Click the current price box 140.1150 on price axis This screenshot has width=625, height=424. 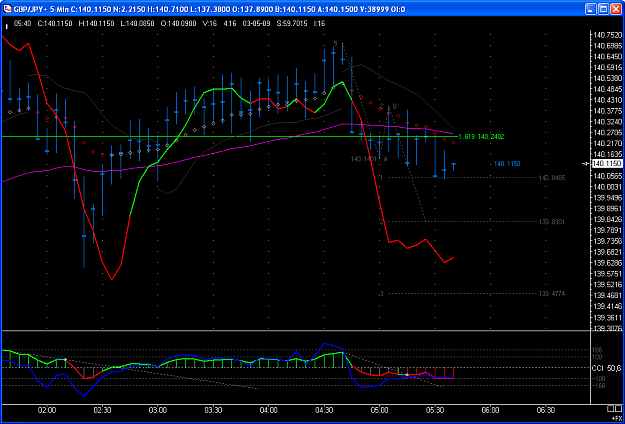point(606,164)
